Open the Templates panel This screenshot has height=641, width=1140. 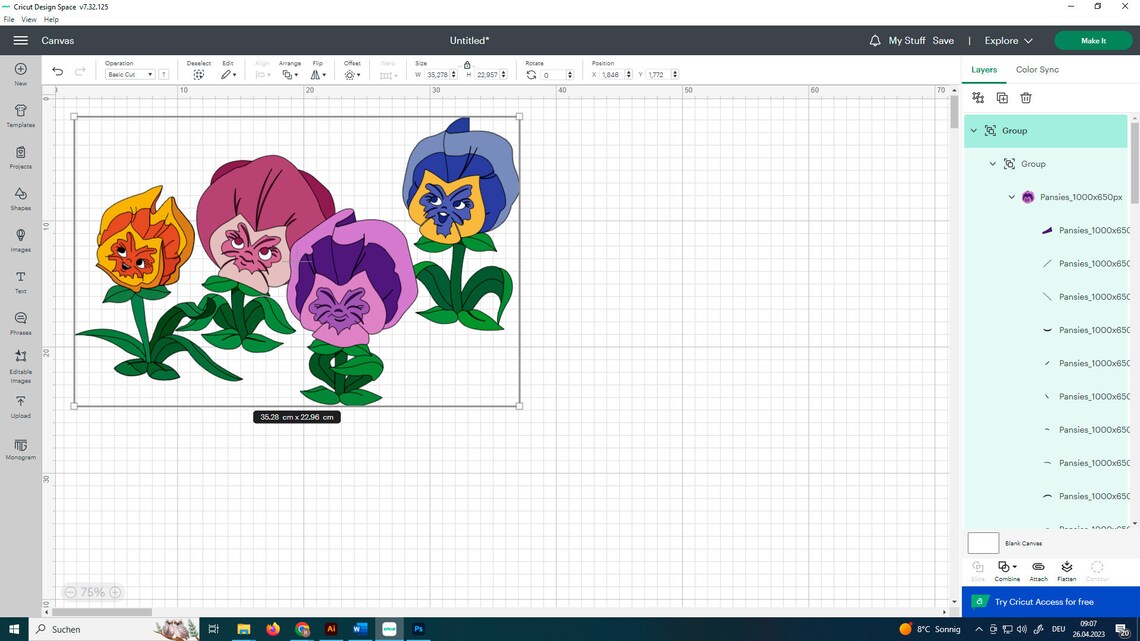[x=20, y=113]
